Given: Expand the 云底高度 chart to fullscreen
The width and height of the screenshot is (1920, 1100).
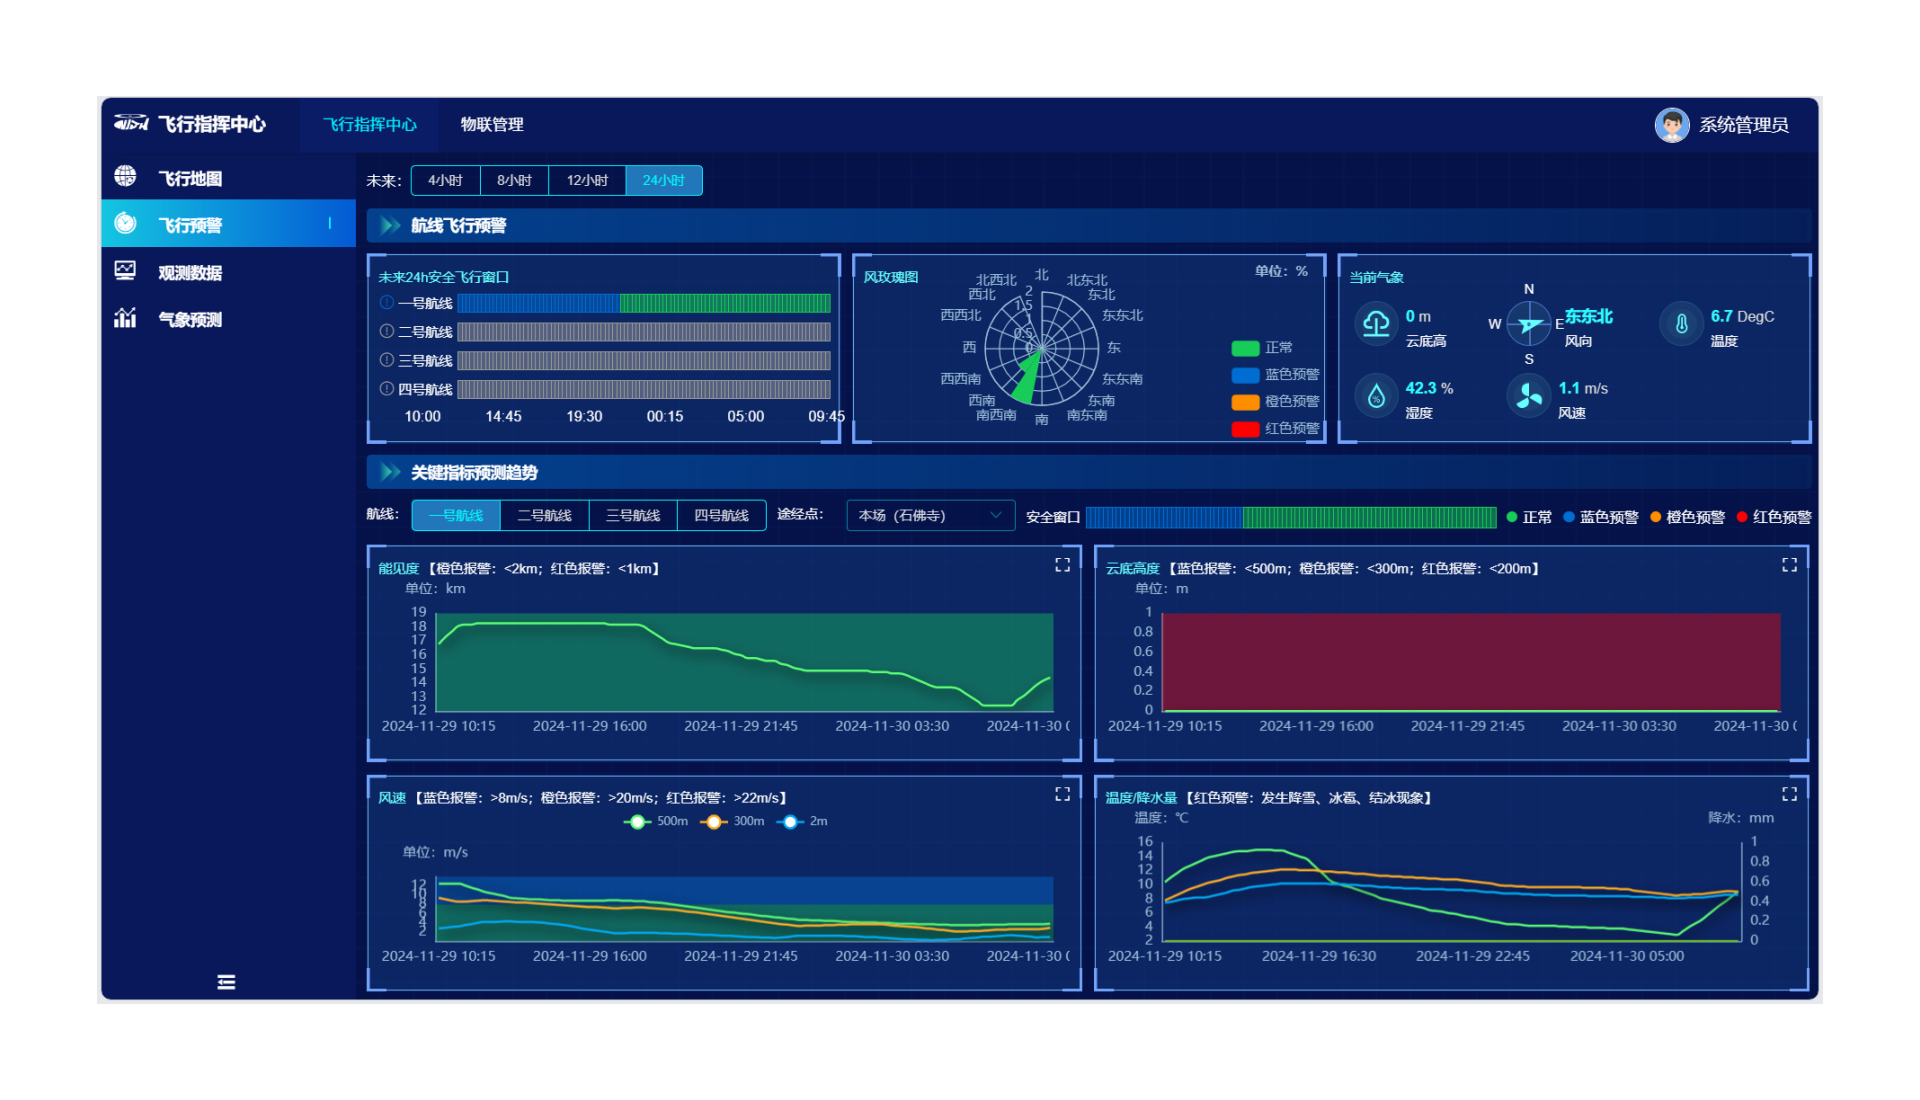Looking at the screenshot, I should [x=1789, y=565].
